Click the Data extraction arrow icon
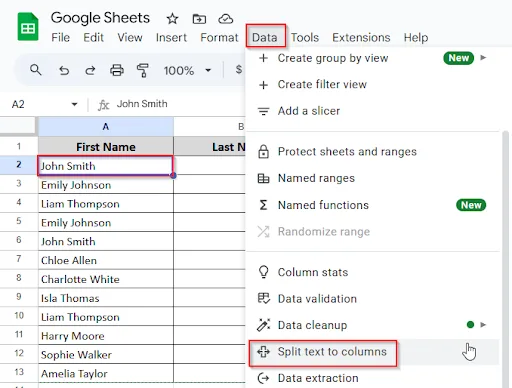The height and width of the screenshot is (388, 512). pyautogui.click(x=263, y=378)
